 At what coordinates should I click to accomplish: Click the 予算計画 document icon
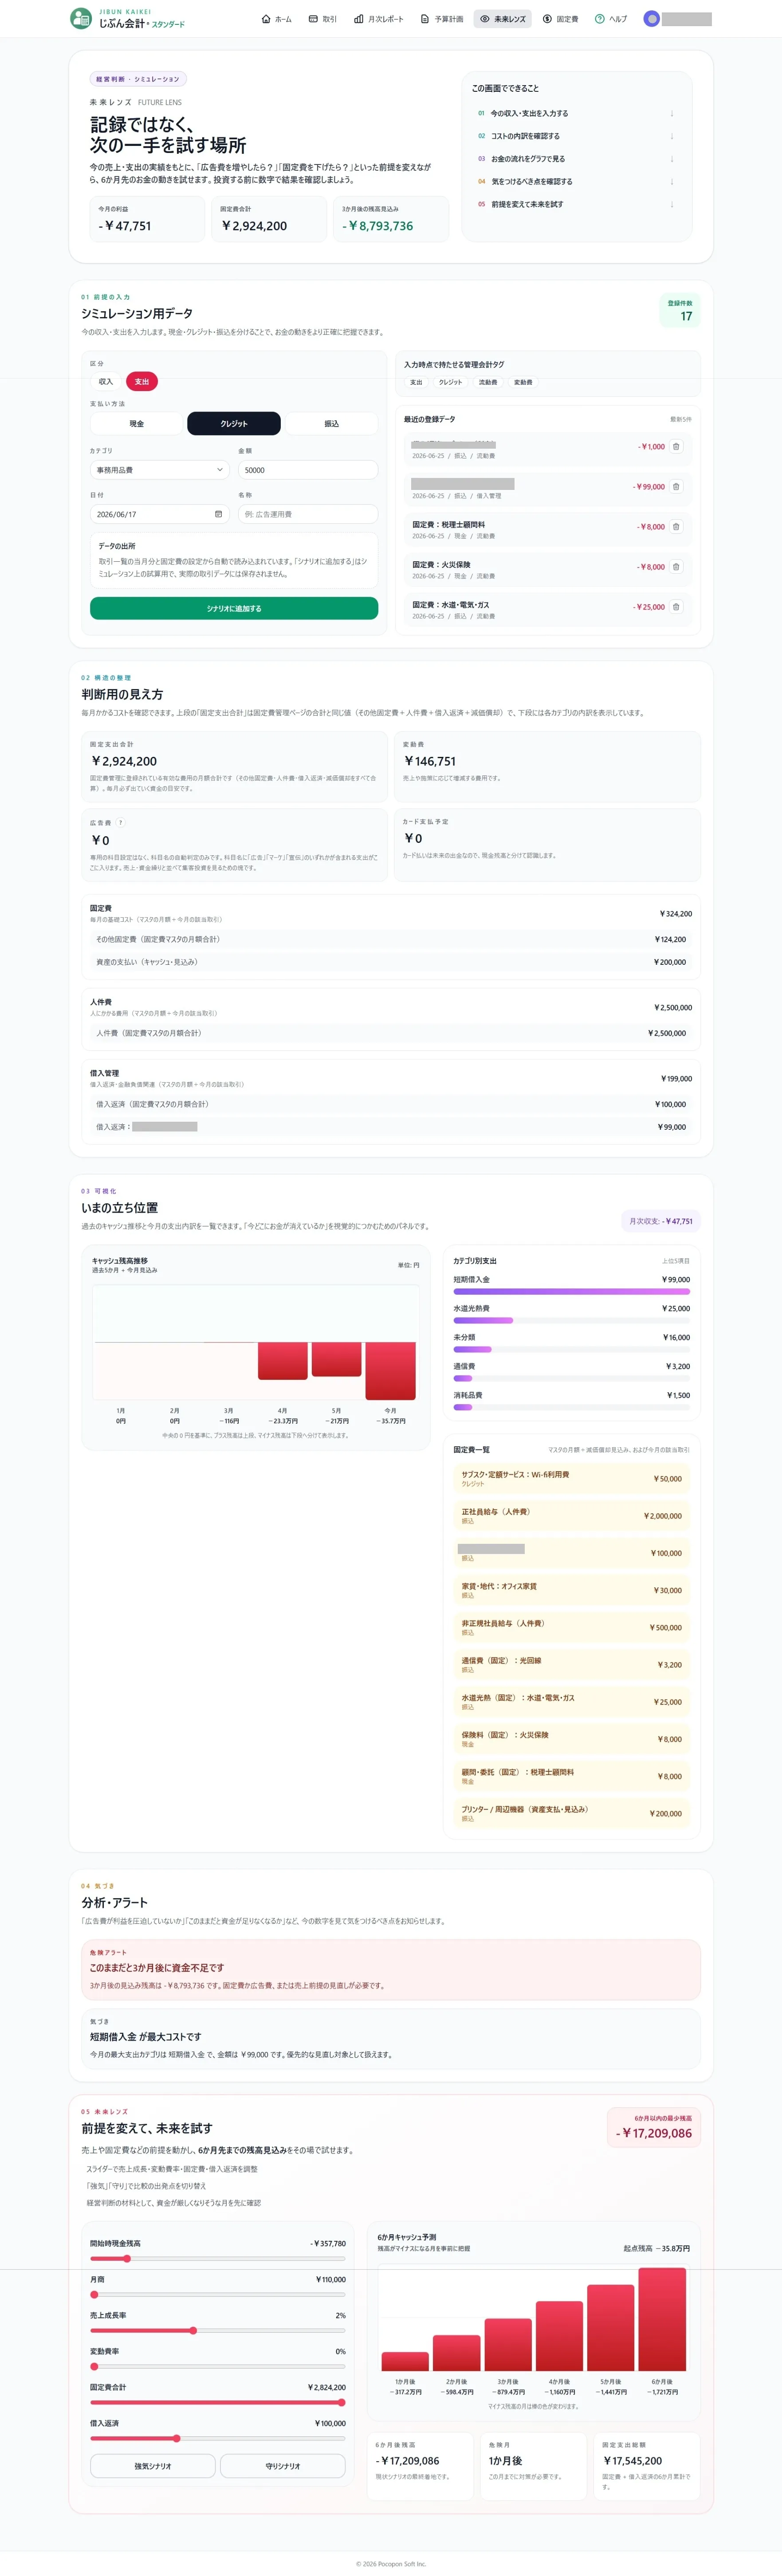[425, 19]
